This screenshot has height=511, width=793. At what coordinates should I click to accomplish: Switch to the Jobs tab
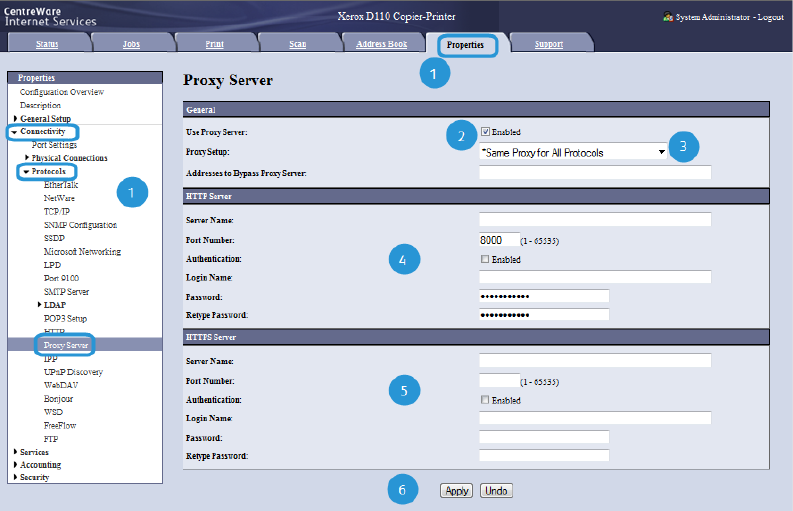131,44
